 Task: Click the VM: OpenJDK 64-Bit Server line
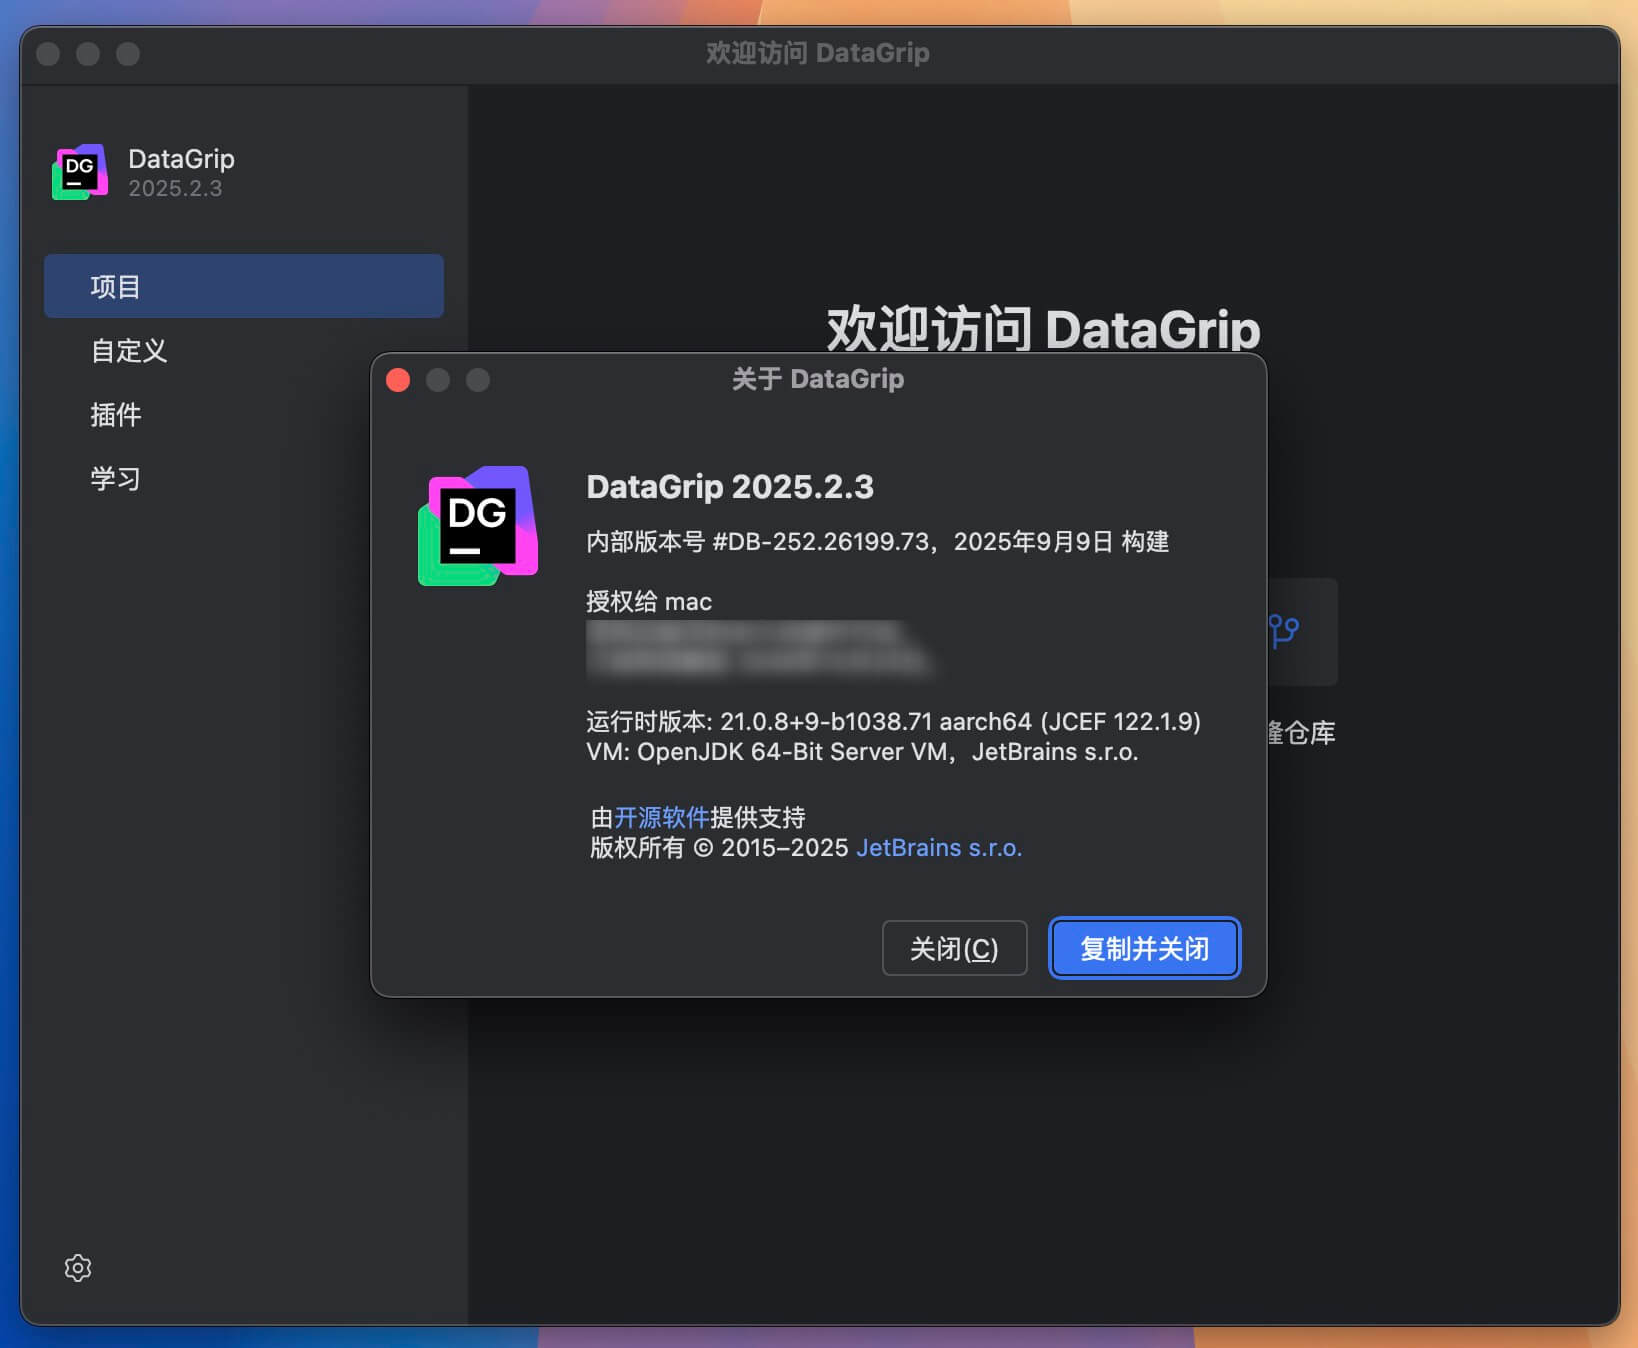coord(862,752)
